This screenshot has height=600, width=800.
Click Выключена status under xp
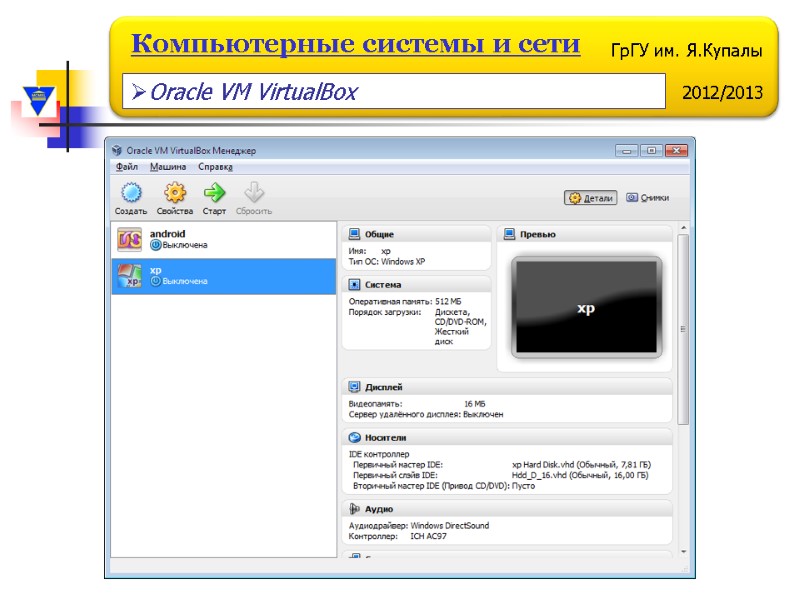tap(185, 281)
